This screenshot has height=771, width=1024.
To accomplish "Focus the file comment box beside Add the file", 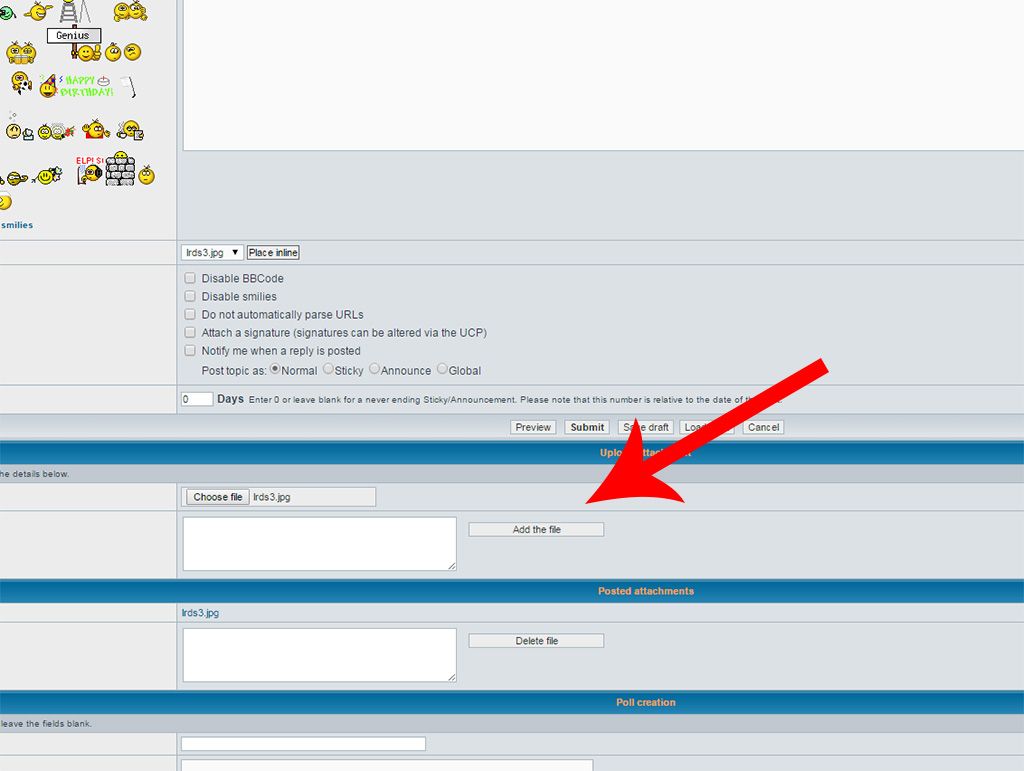I will [x=319, y=544].
